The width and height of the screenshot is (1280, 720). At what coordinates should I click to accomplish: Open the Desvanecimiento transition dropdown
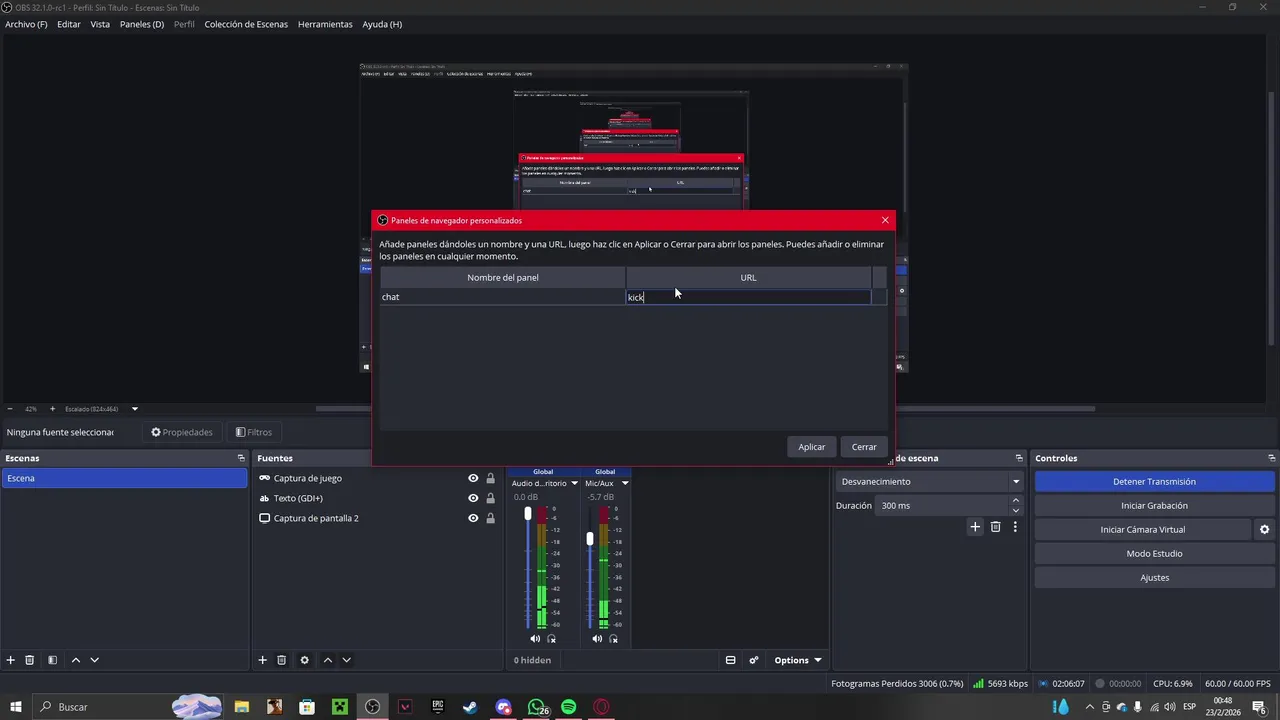[x=930, y=482]
